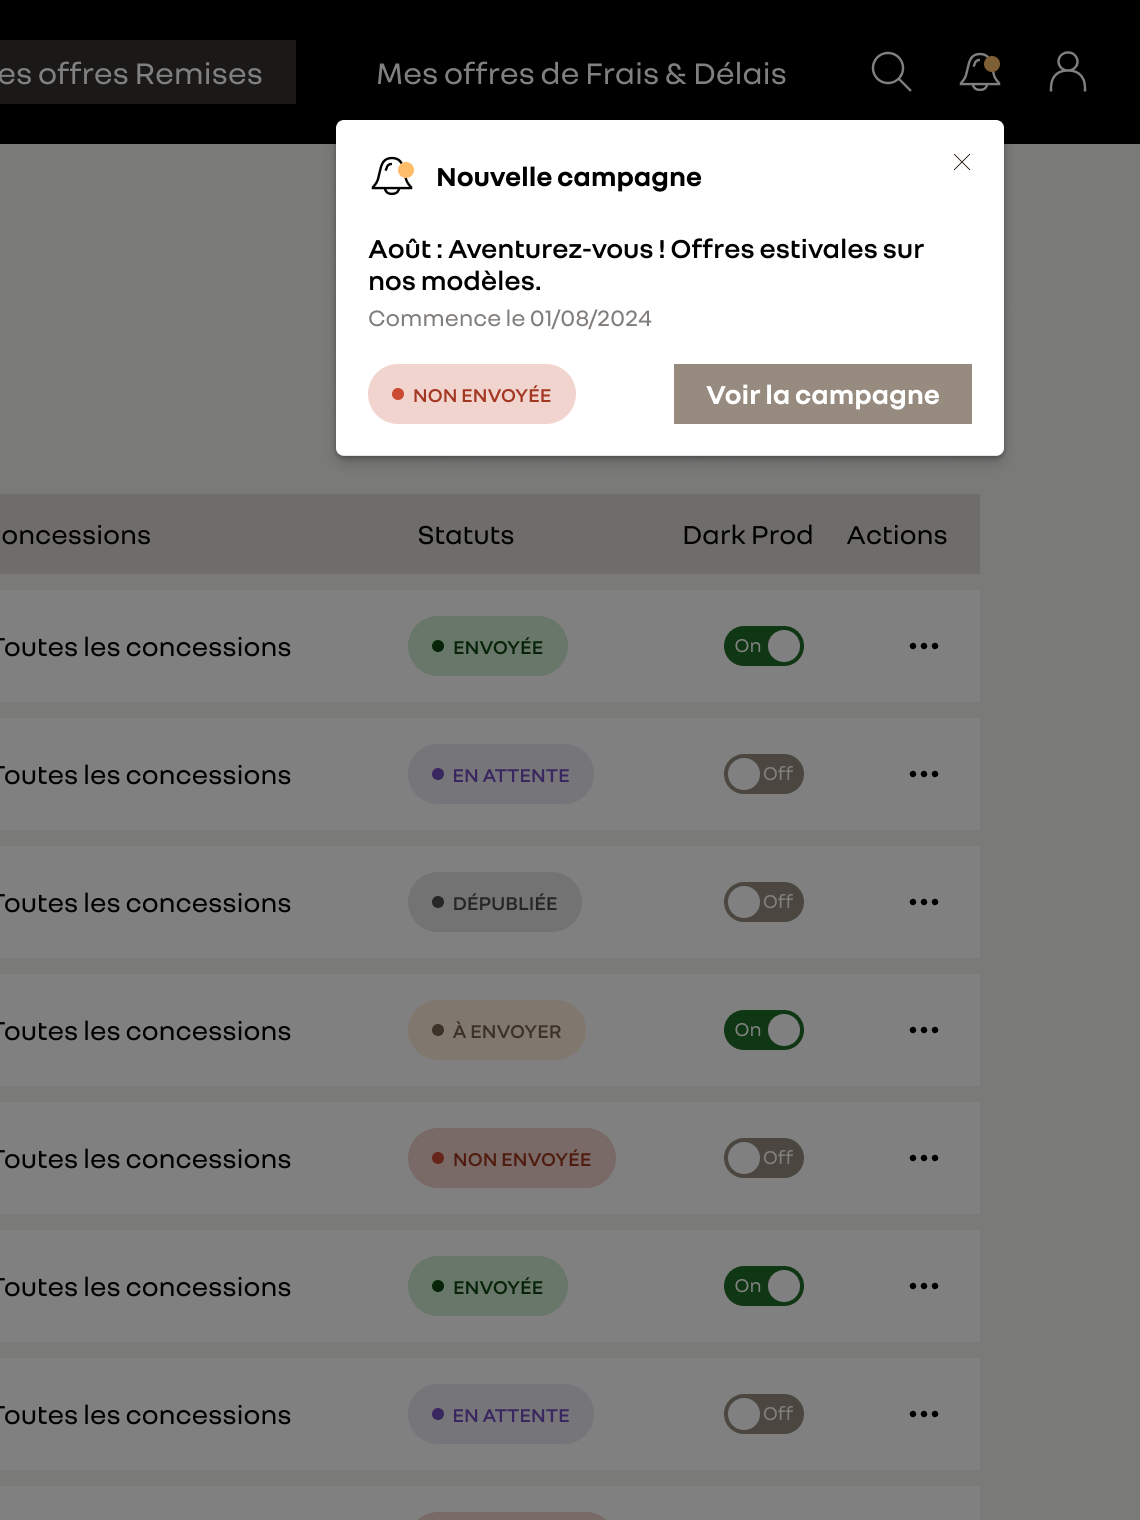Open actions menu for second ENVOYÉE row

924,1286
